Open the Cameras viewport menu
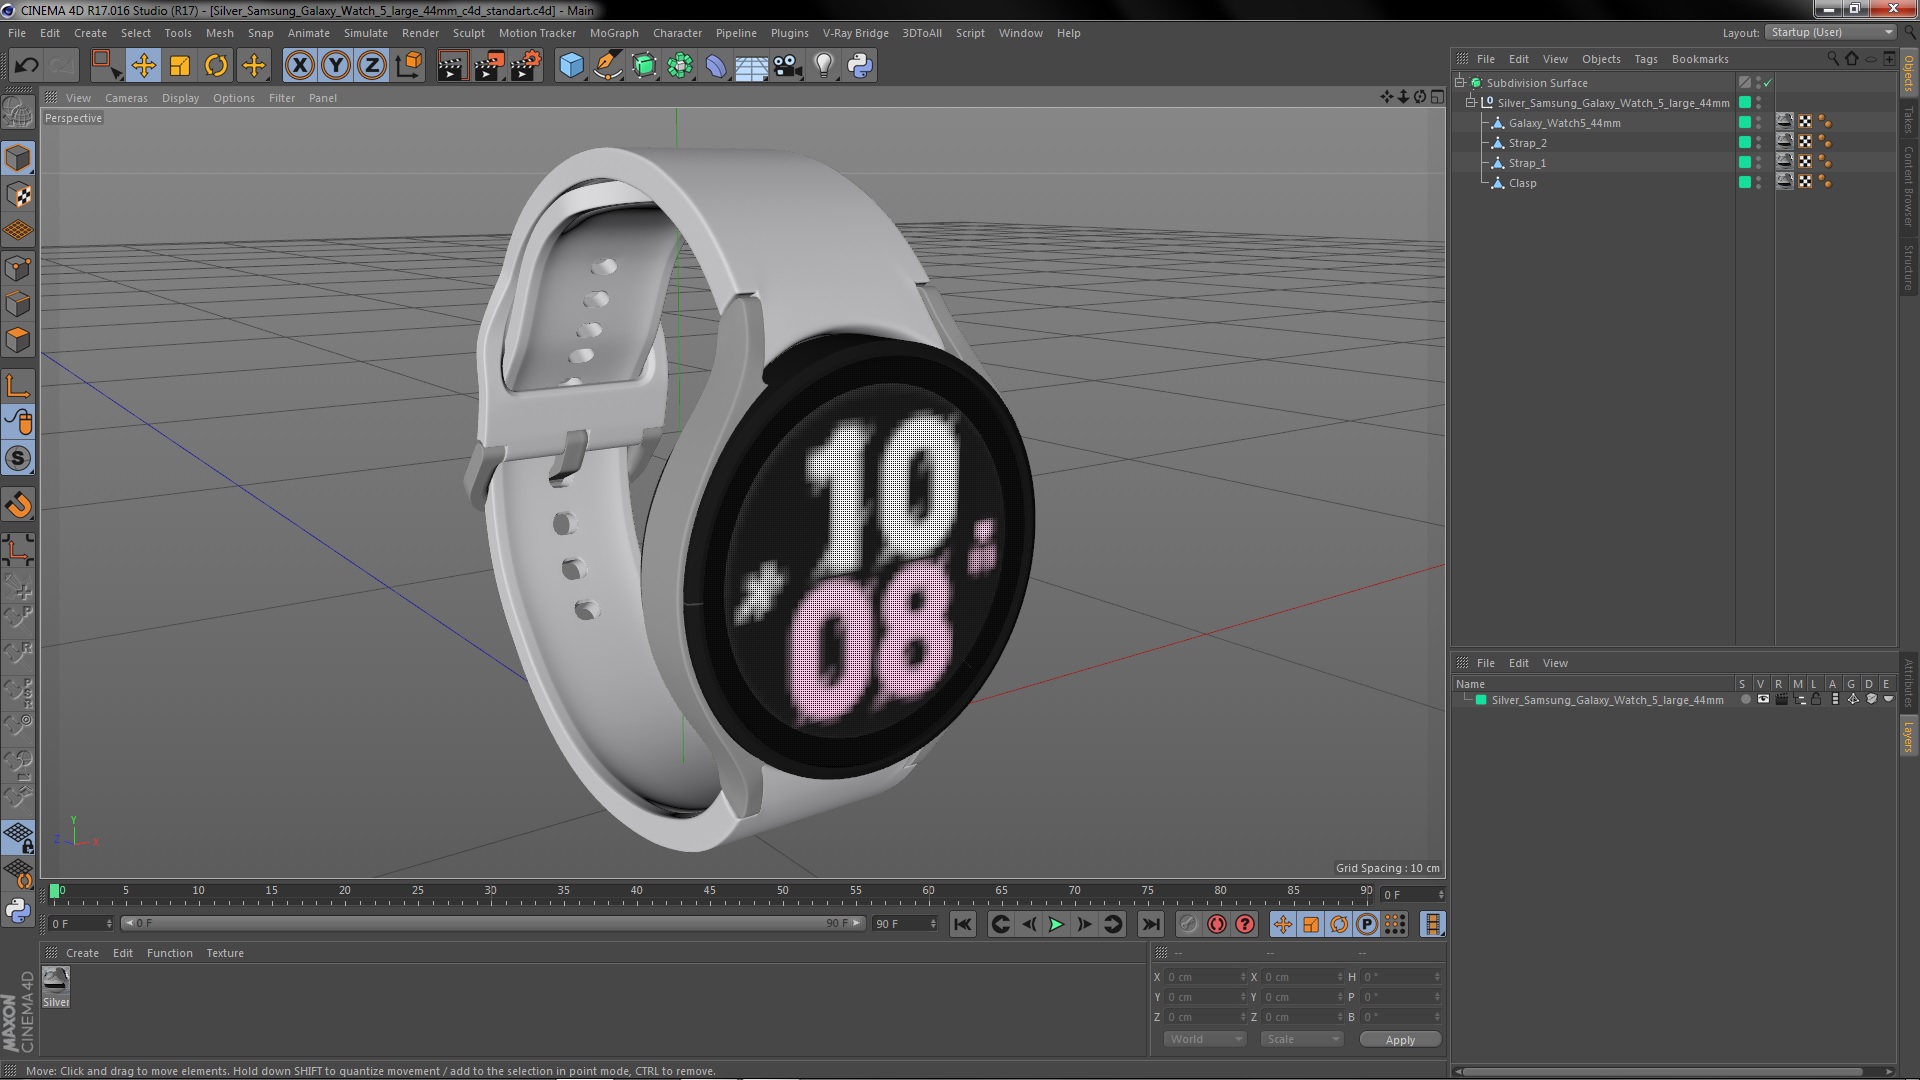 click(126, 98)
